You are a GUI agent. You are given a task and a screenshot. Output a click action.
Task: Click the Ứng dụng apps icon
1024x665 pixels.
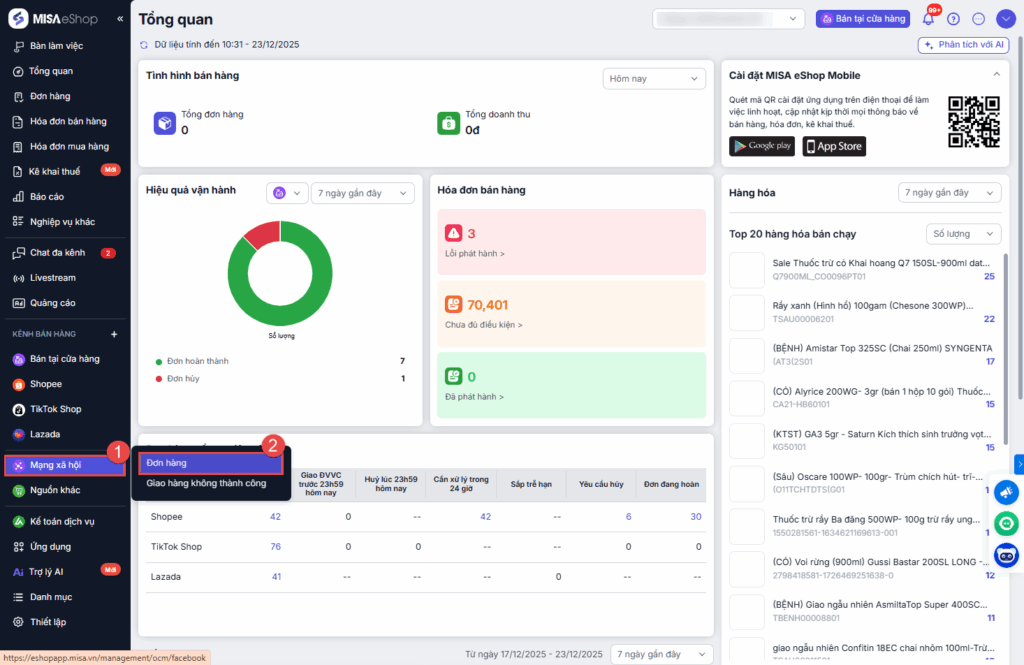(18, 547)
